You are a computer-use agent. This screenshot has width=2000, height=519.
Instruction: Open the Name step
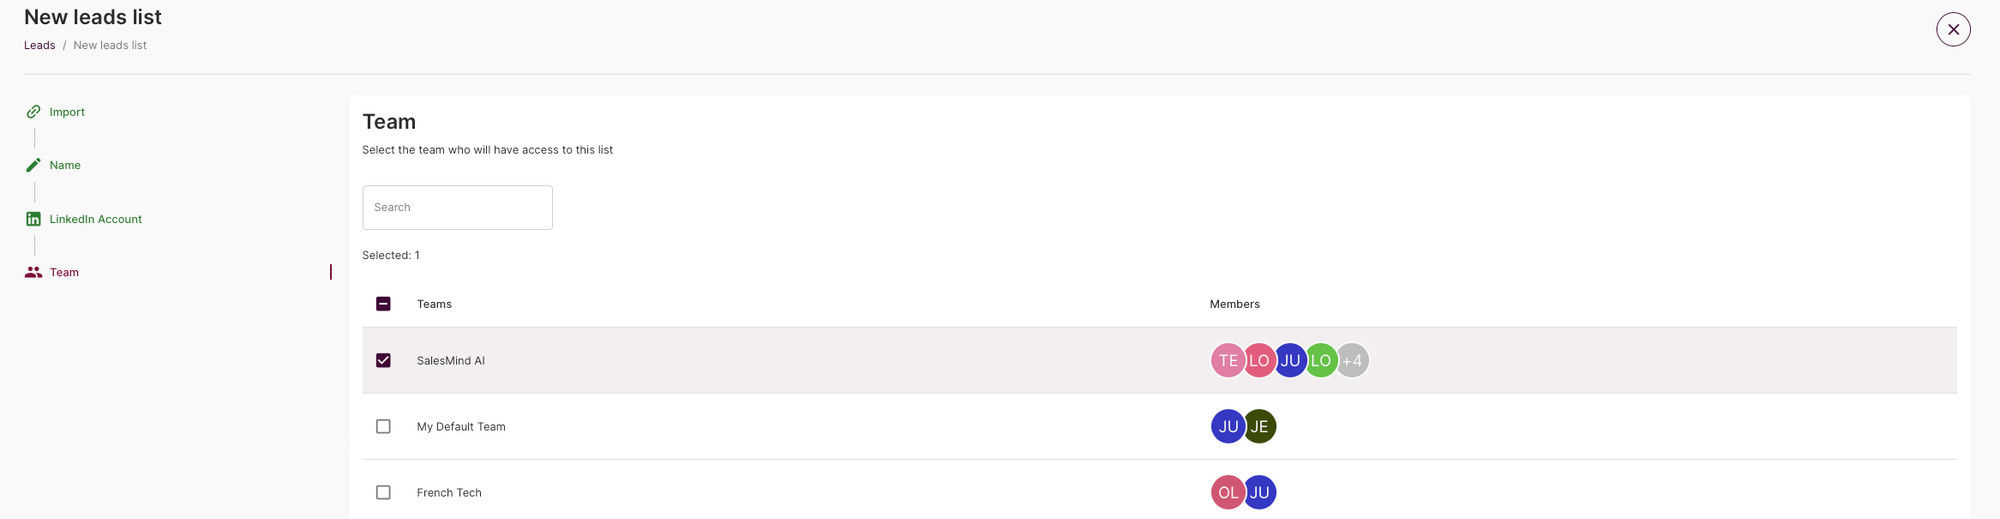pos(65,165)
